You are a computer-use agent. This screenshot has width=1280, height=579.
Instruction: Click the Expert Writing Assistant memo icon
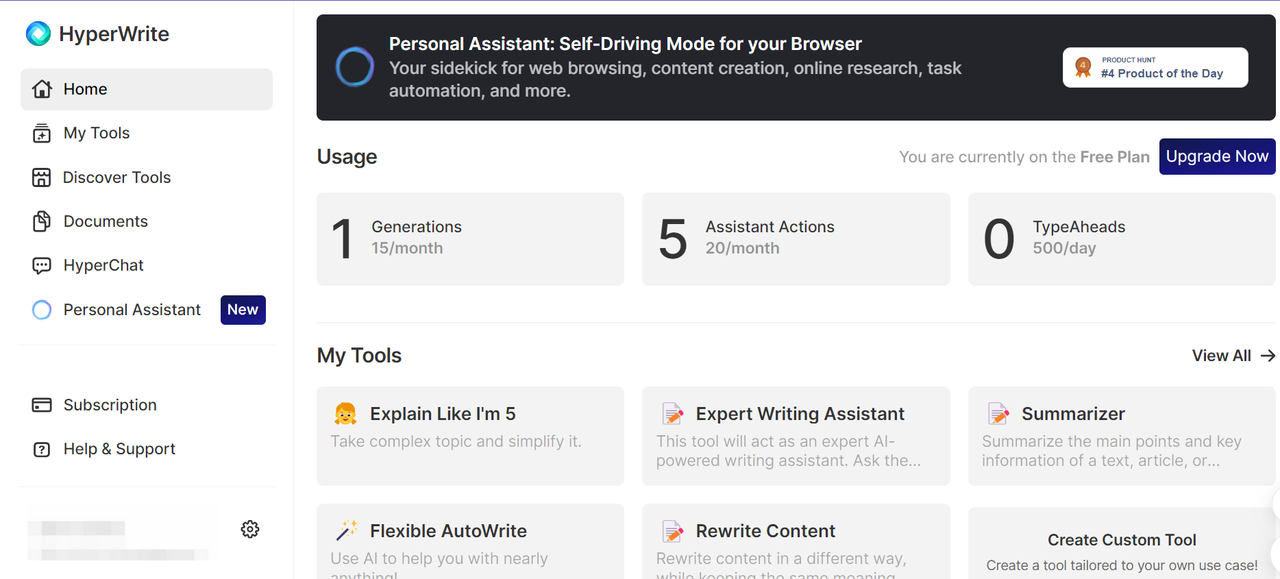pyautogui.click(x=673, y=414)
